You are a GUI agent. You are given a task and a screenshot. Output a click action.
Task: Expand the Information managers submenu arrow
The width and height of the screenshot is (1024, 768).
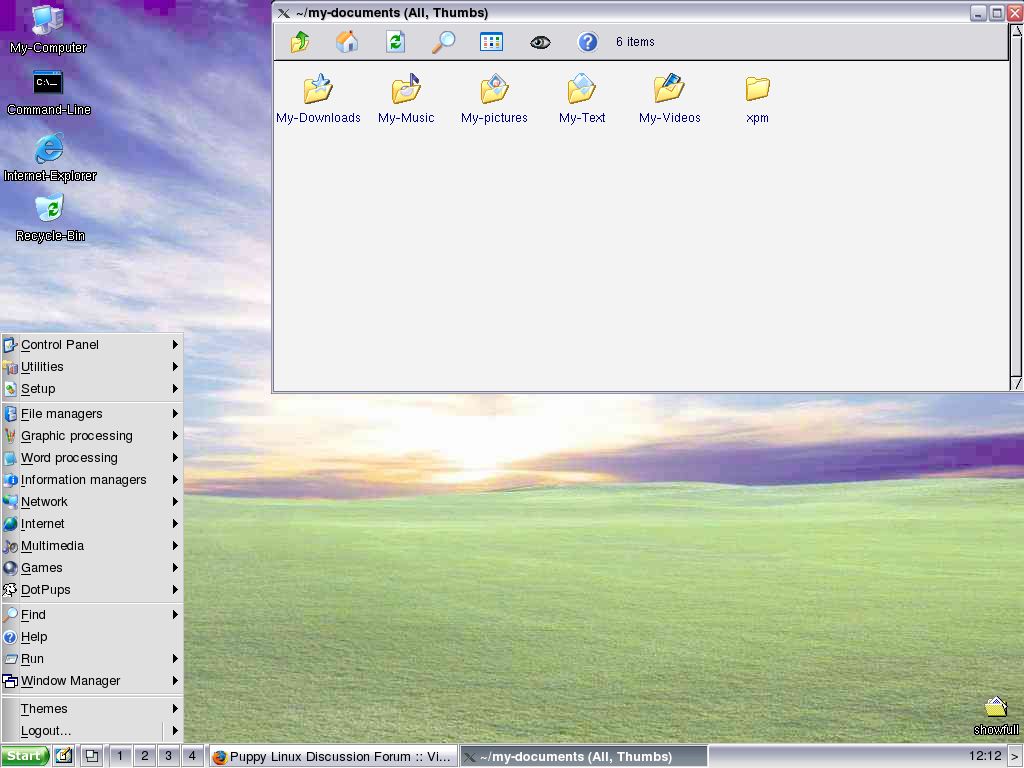click(x=175, y=480)
